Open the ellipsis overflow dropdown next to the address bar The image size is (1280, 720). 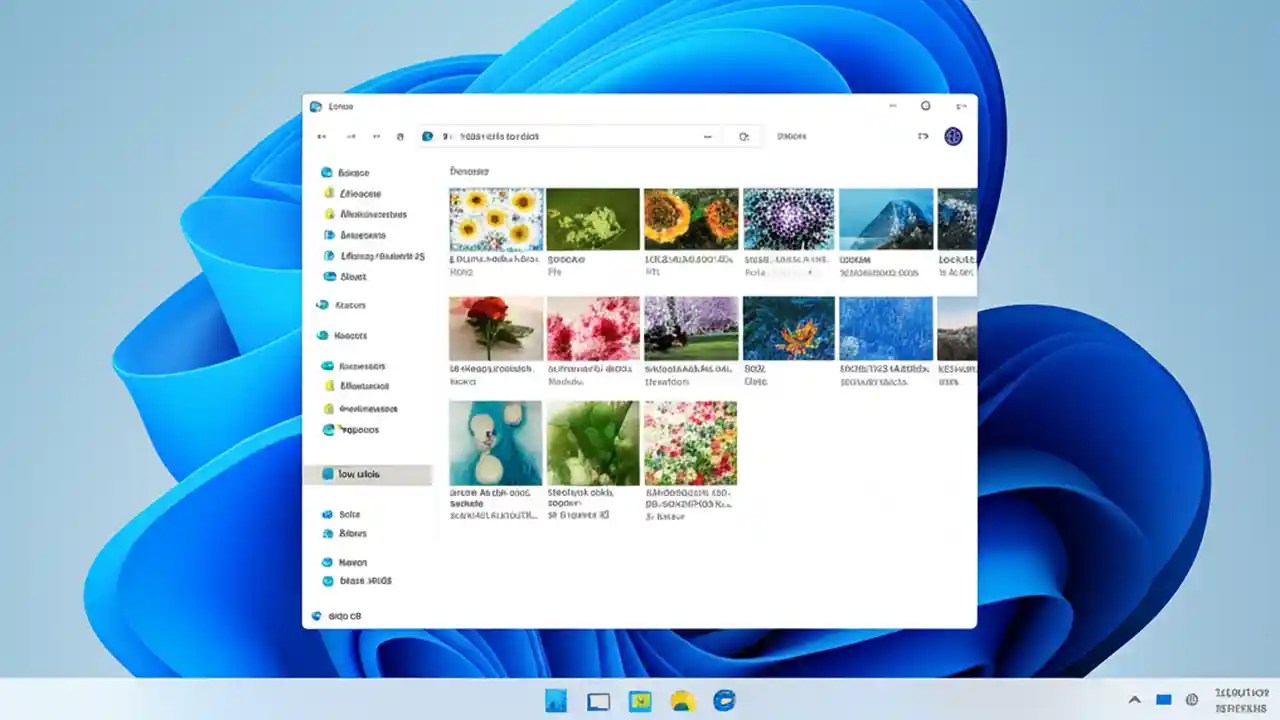pos(708,136)
